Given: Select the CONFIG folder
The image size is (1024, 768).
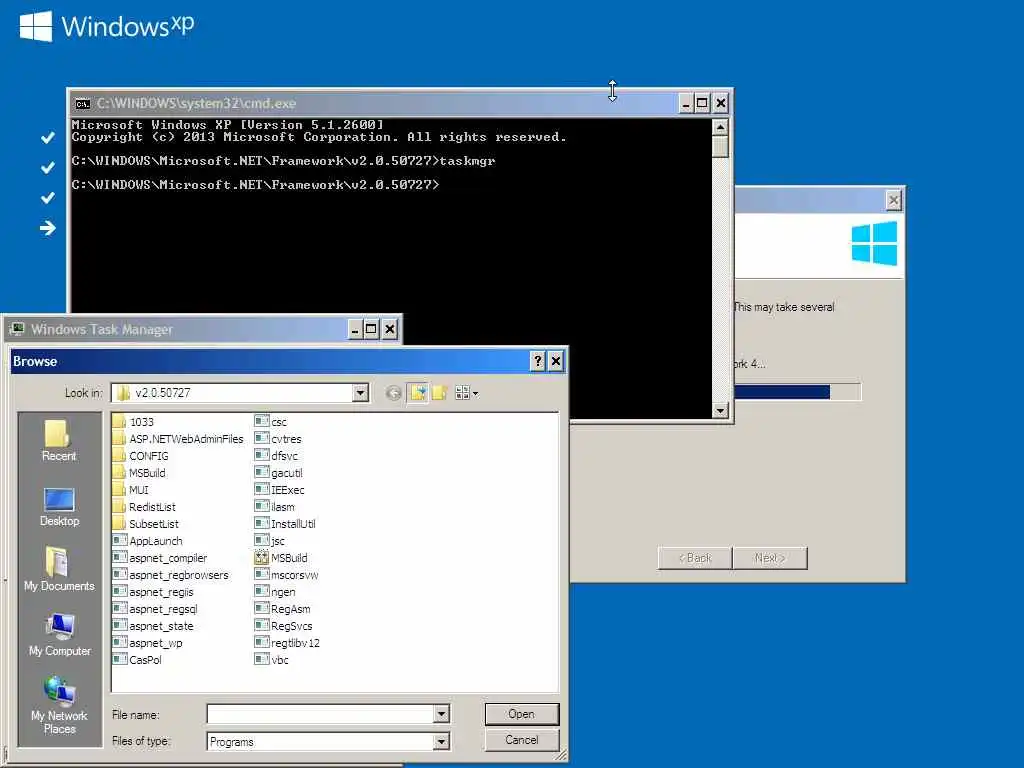Looking at the screenshot, I should point(140,456).
